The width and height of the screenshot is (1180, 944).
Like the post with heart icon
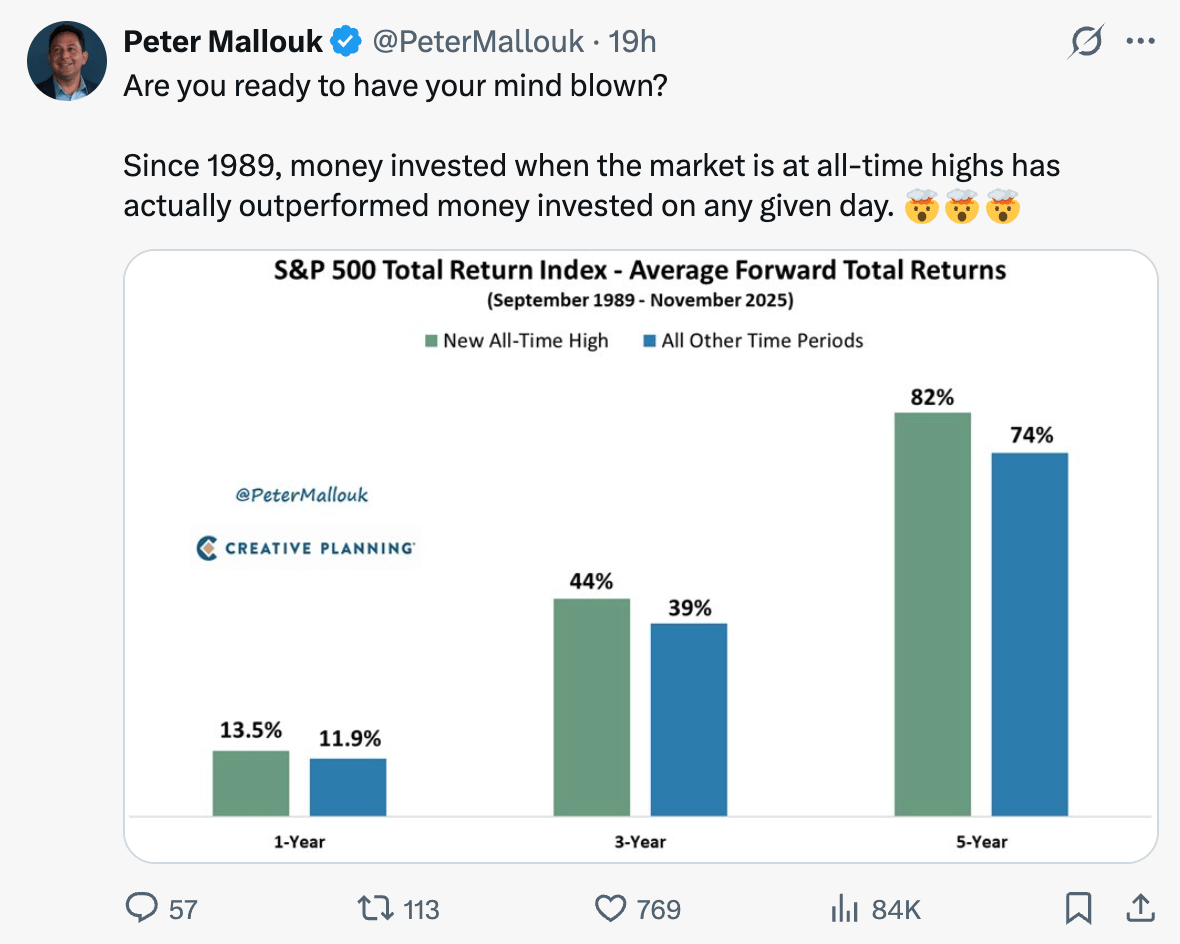coord(609,908)
